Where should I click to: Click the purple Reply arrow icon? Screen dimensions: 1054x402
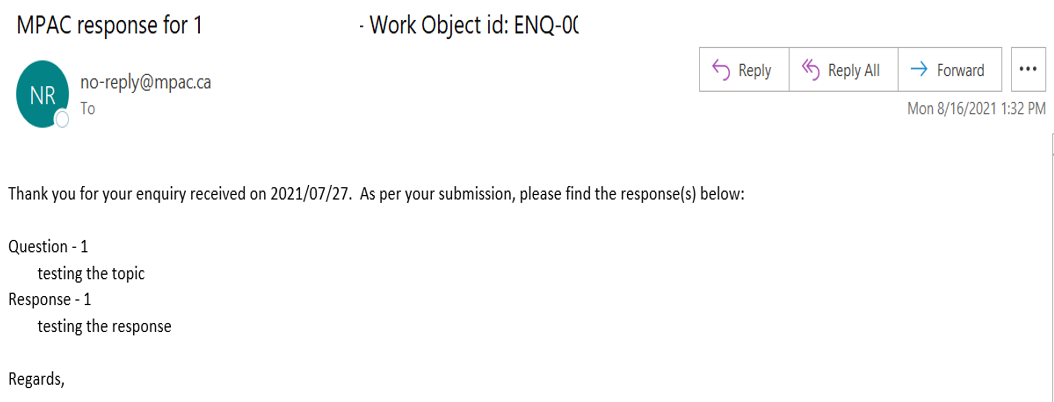[721, 69]
